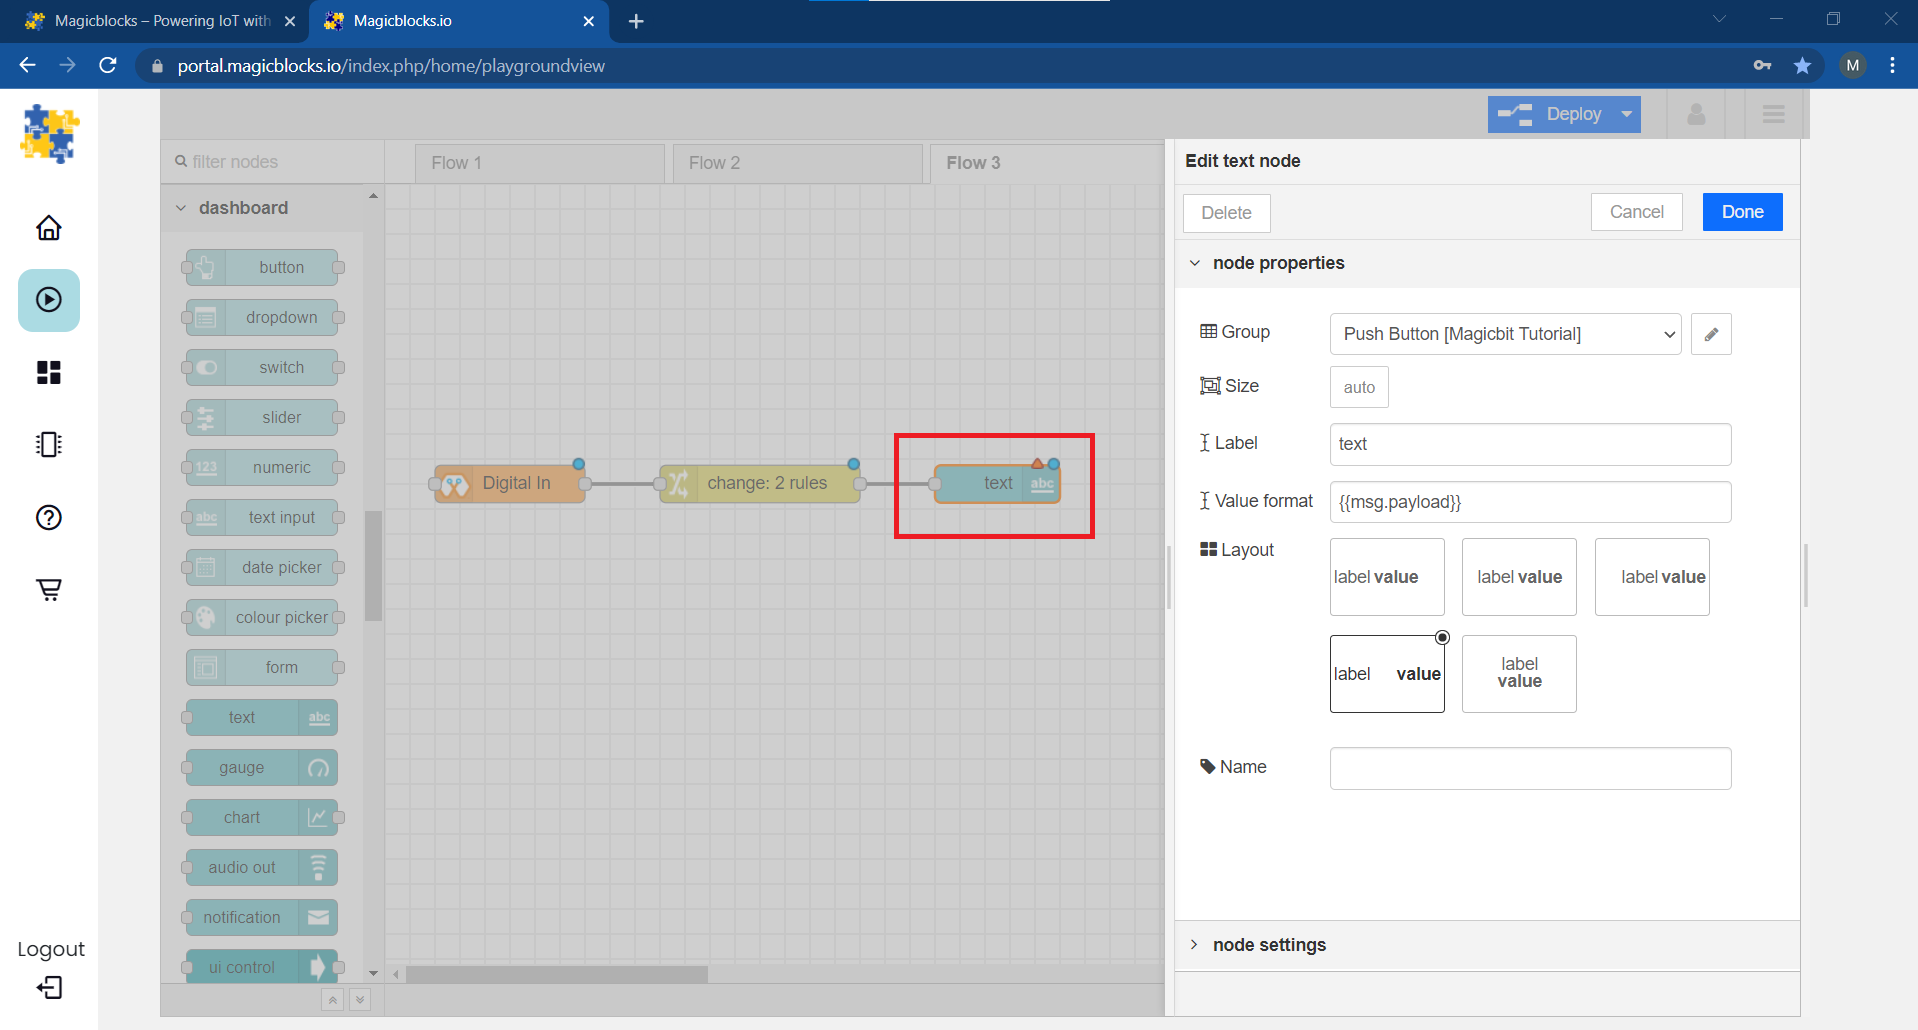Open the Home page from the sidebar
Screen dimensions: 1918x1030
tap(48, 228)
